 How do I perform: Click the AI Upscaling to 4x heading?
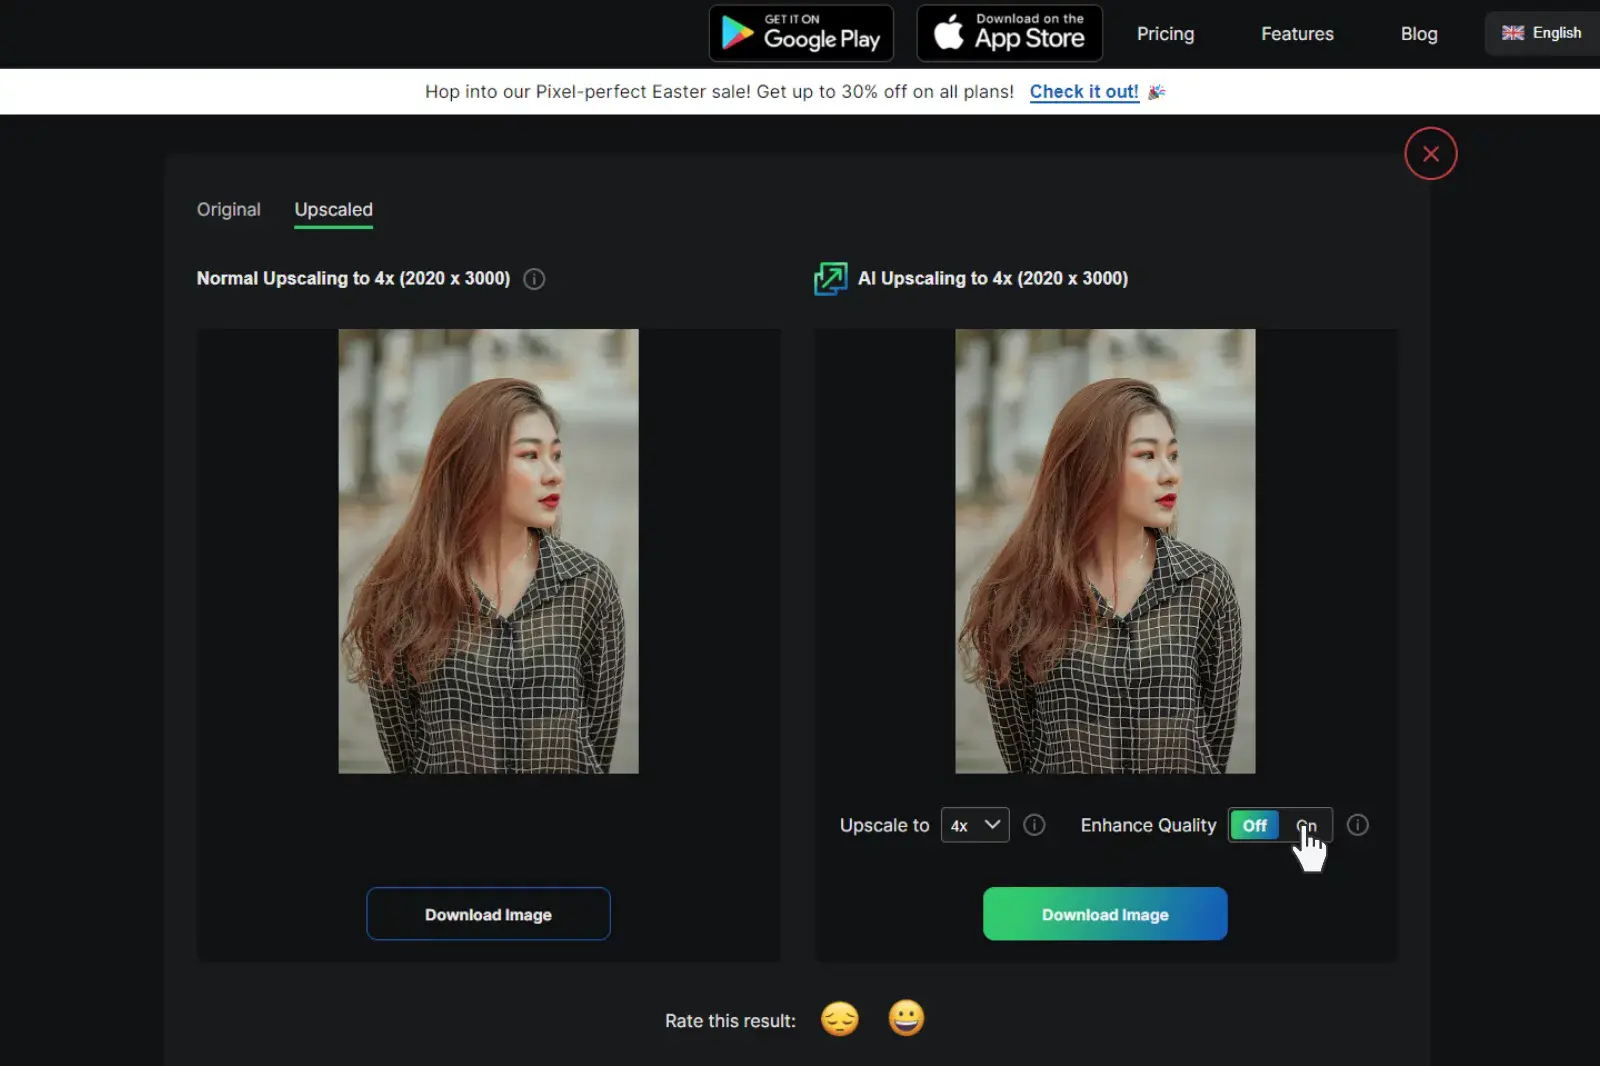pyautogui.click(x=993, y=279)
